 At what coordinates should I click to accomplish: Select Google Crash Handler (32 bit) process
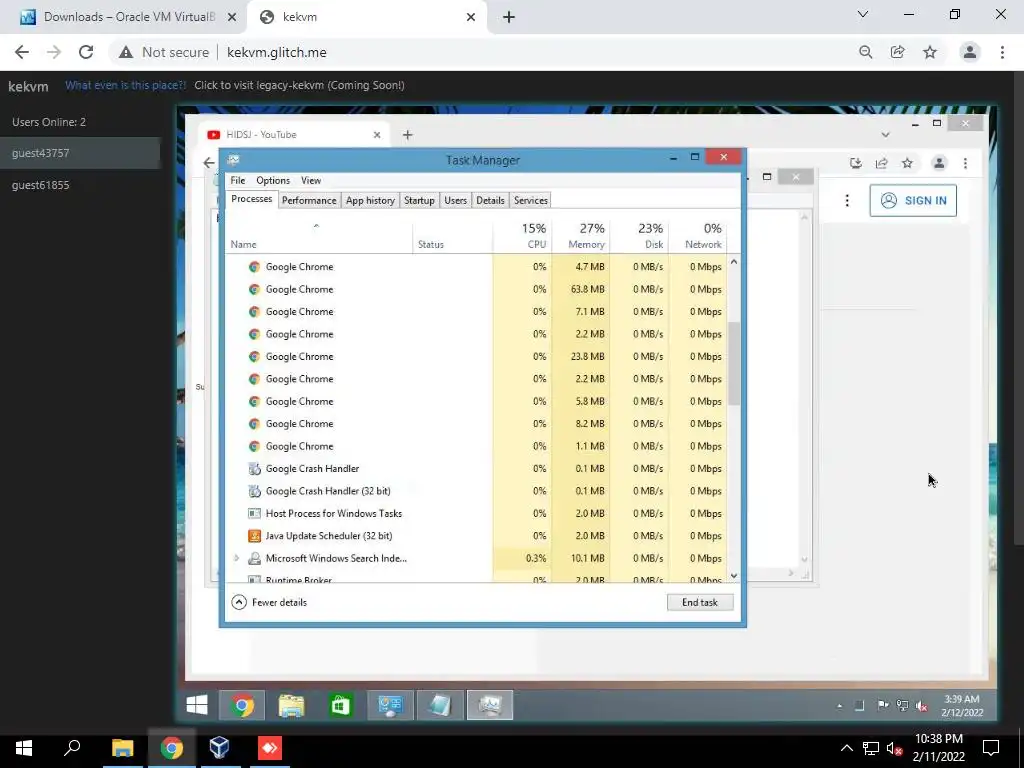[477, 491]
